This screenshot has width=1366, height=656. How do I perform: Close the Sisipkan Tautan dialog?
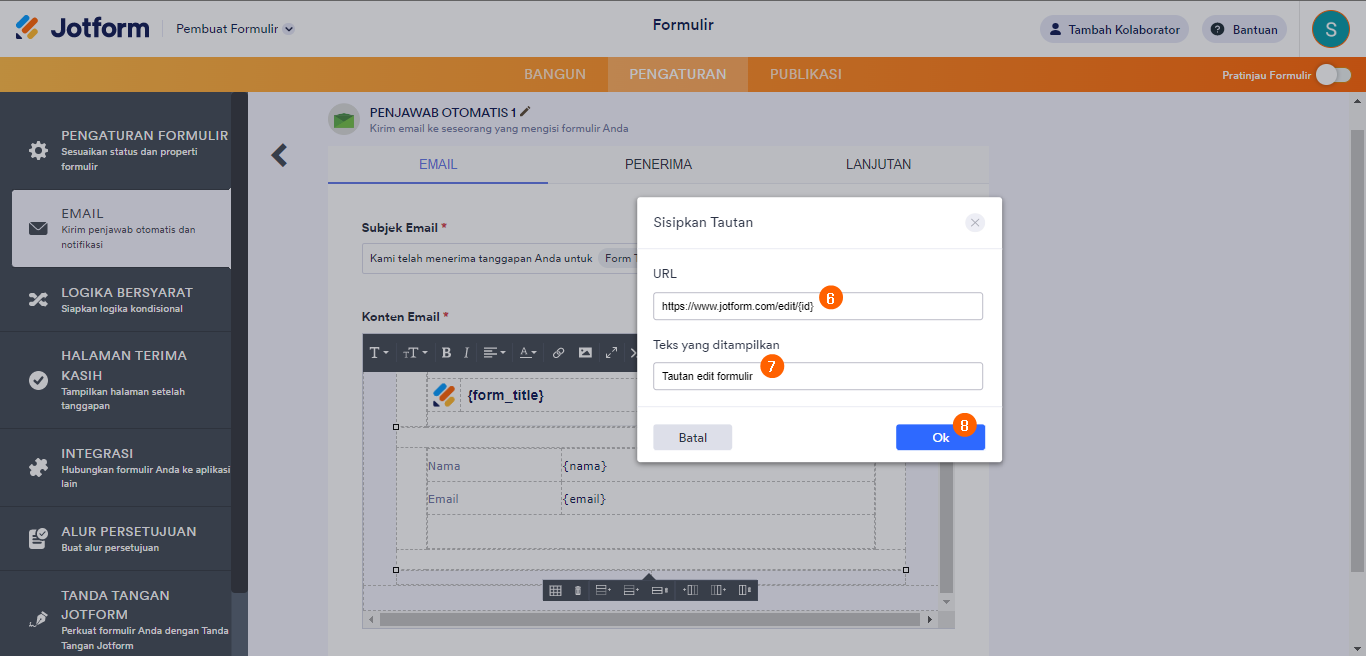tap(975, 223)
